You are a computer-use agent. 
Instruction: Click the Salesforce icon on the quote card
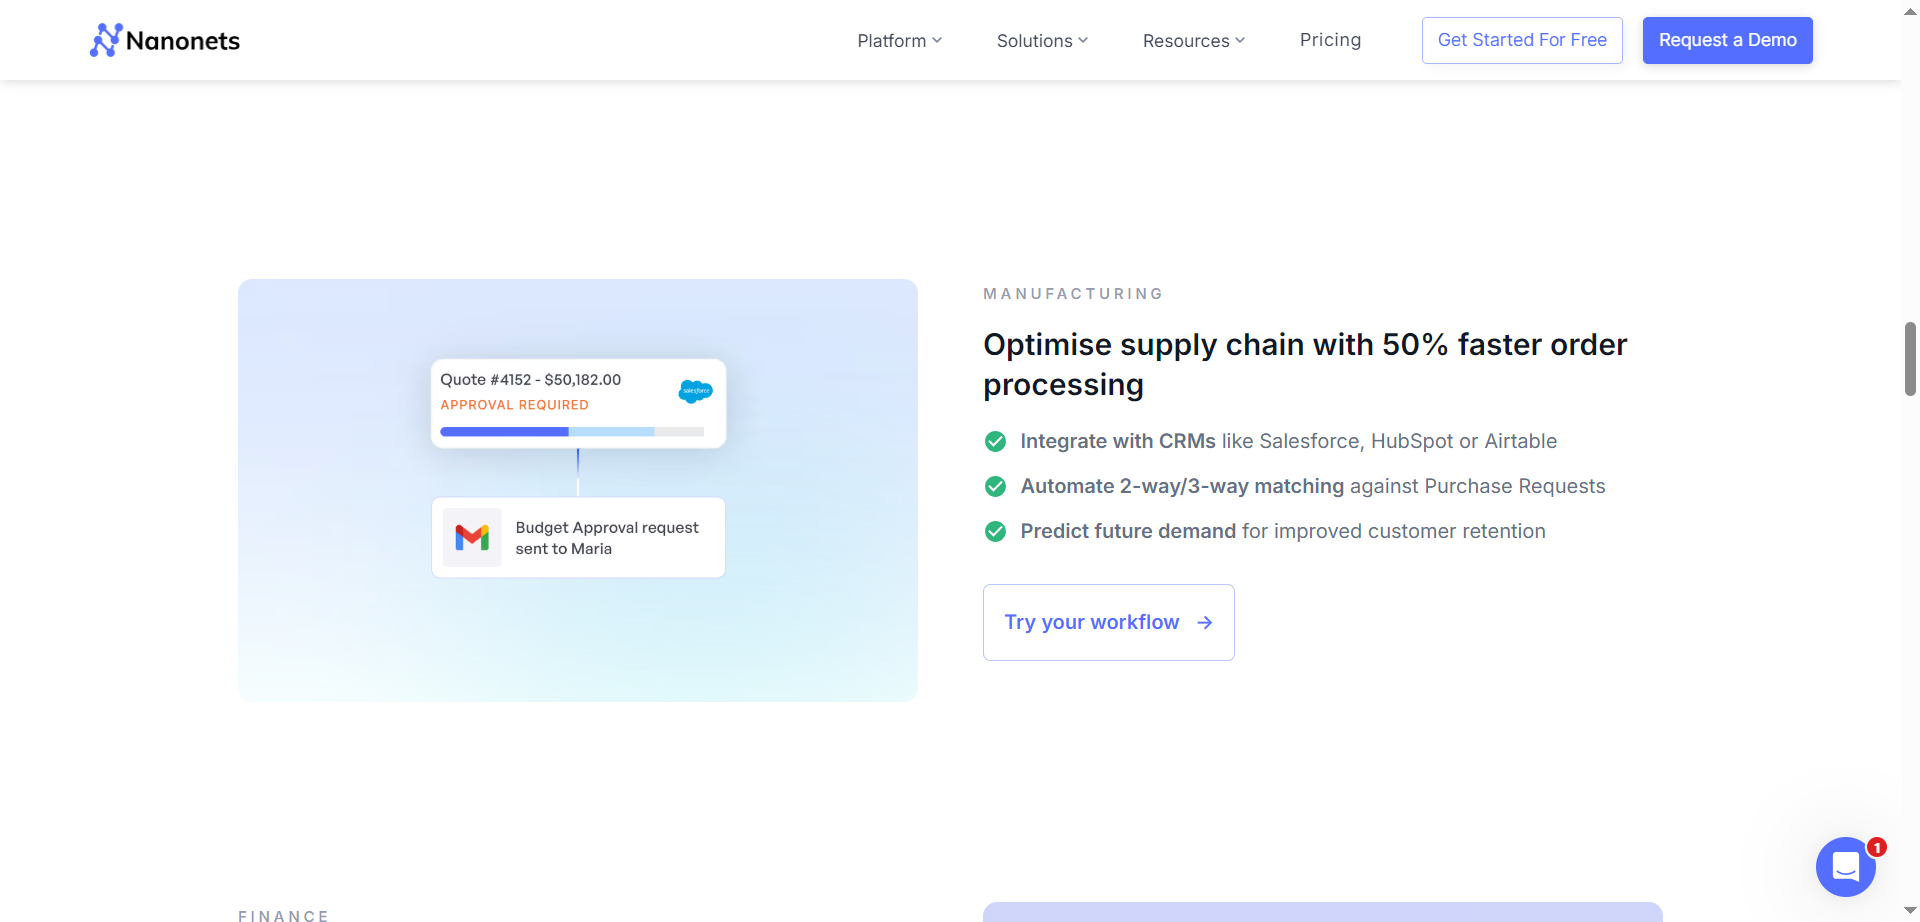pyautogui.click(x=695, y=391)
